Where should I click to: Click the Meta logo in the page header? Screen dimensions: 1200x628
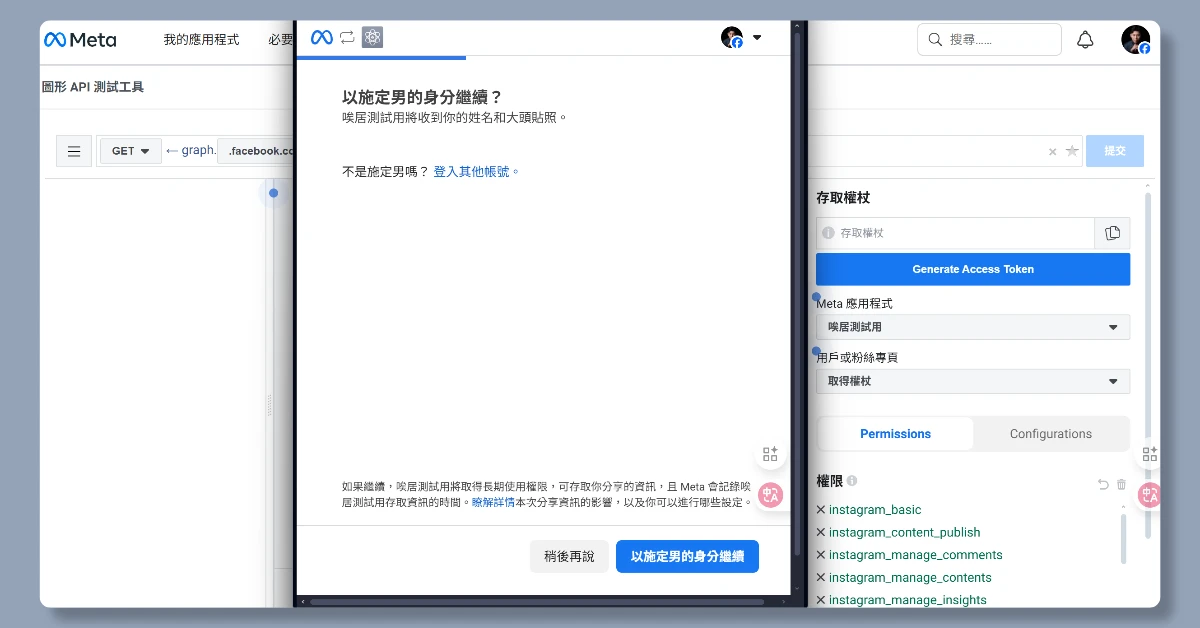[80, 40]
